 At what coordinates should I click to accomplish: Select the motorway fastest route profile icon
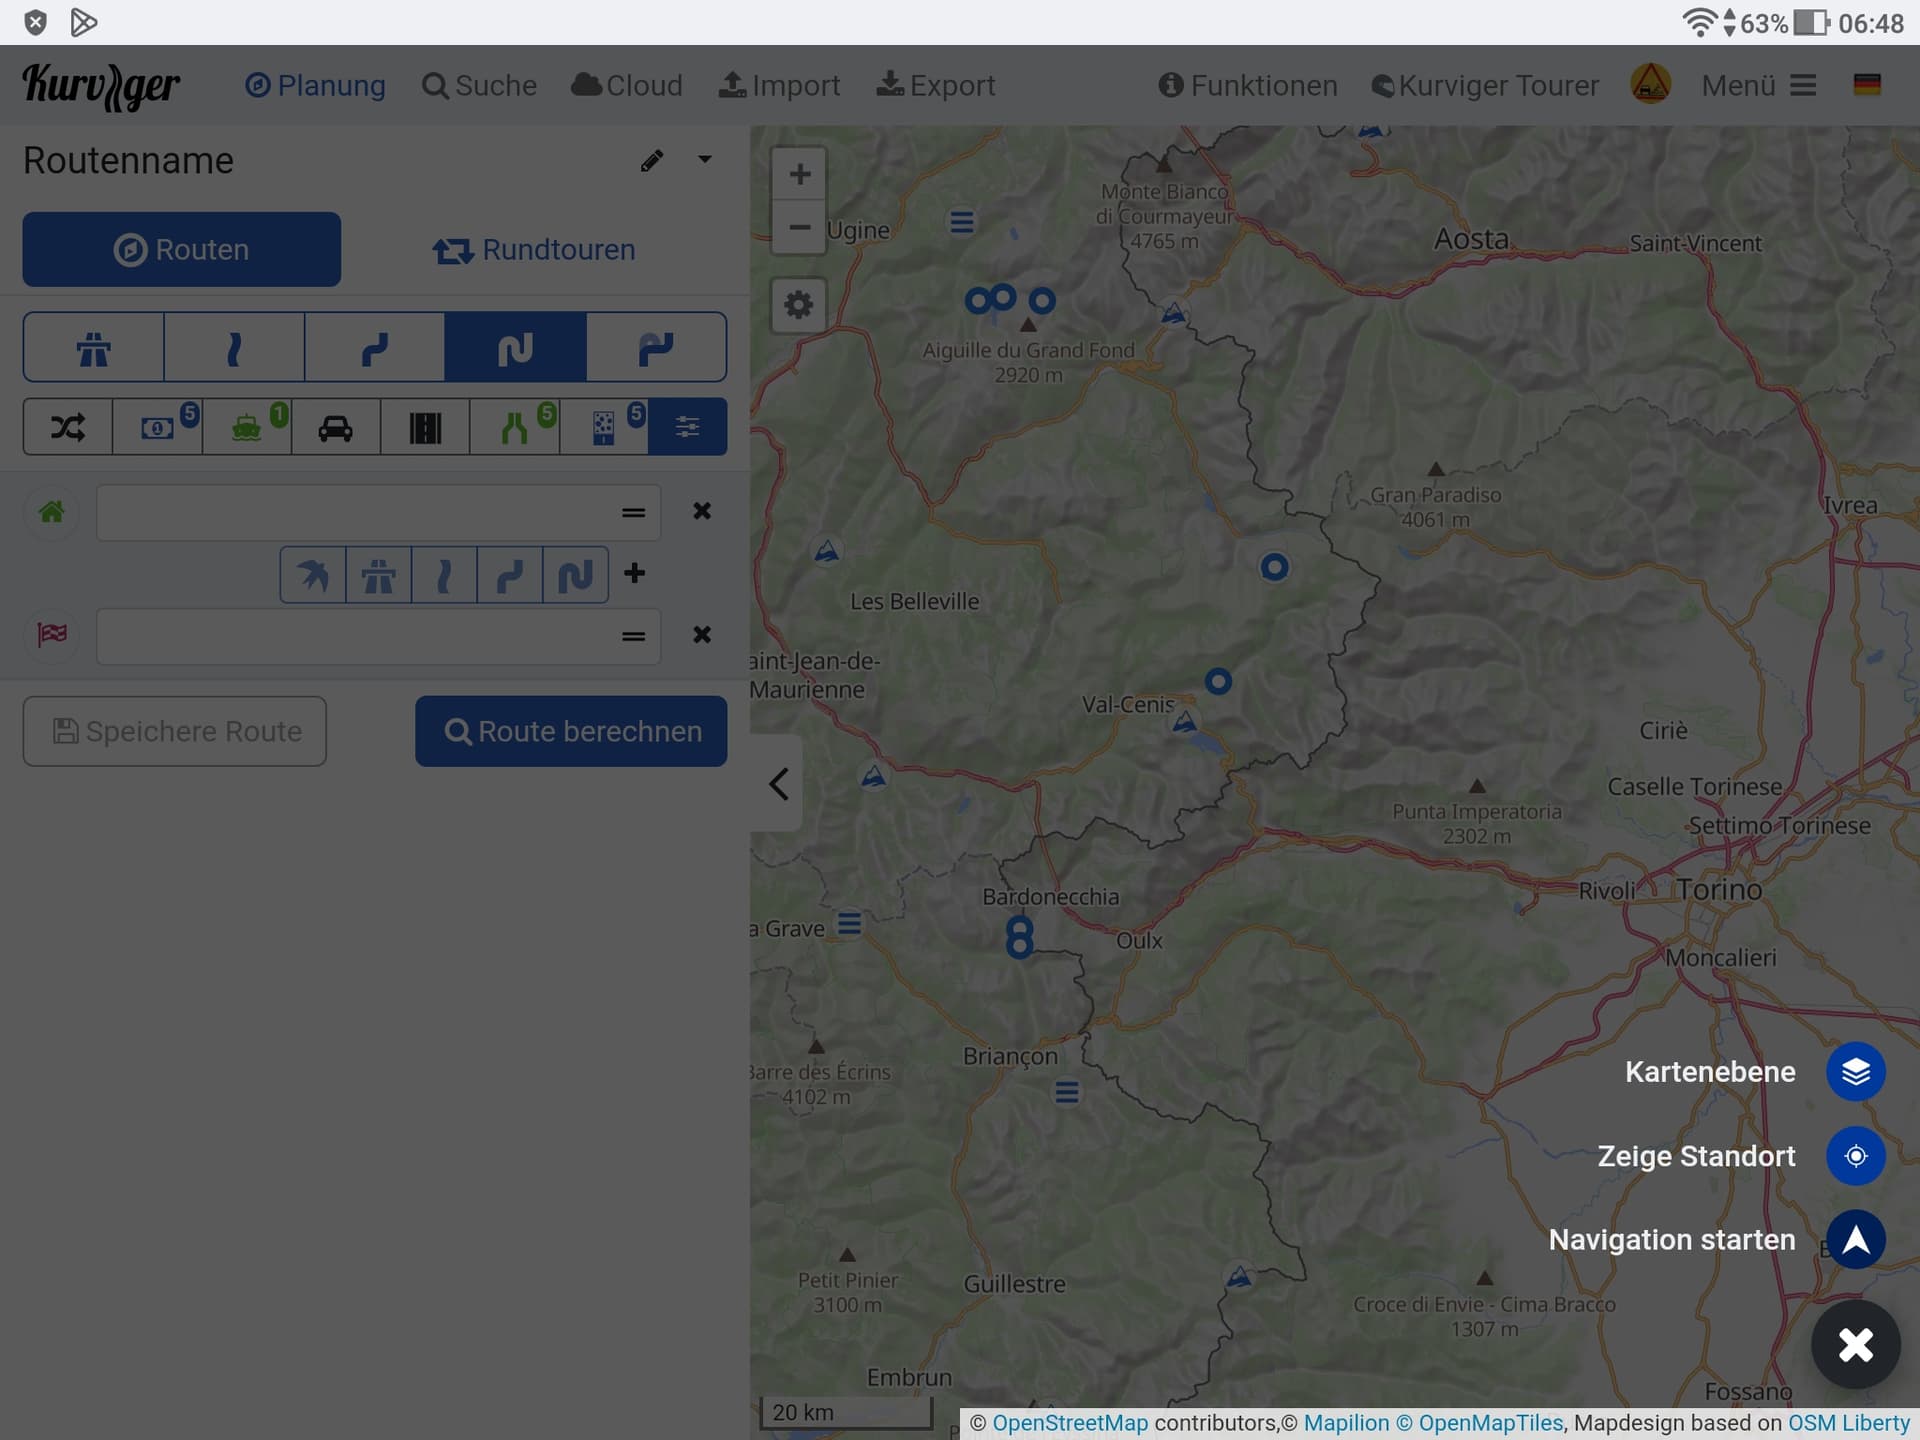(94, 348)
